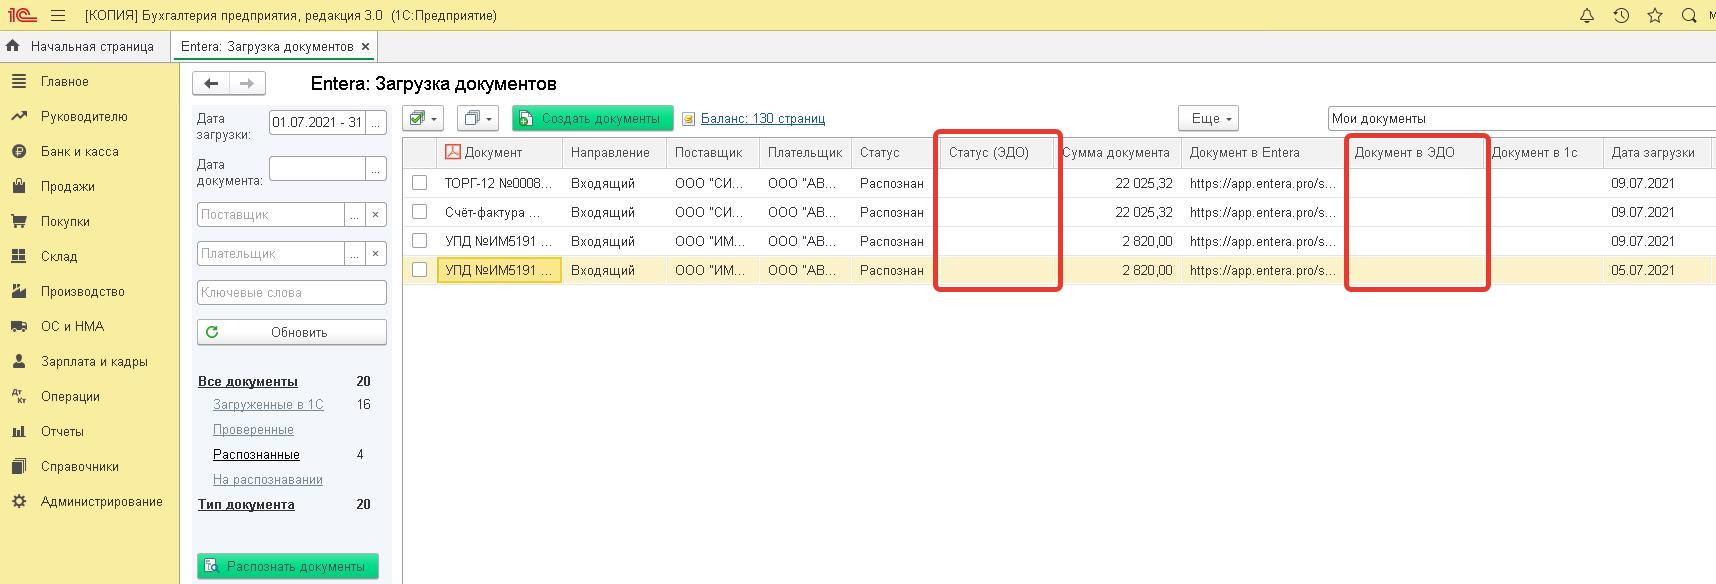The width and height of the screenshot is (1716, 584).
Task: Click the Создать документы button
Action: point(592,118)
